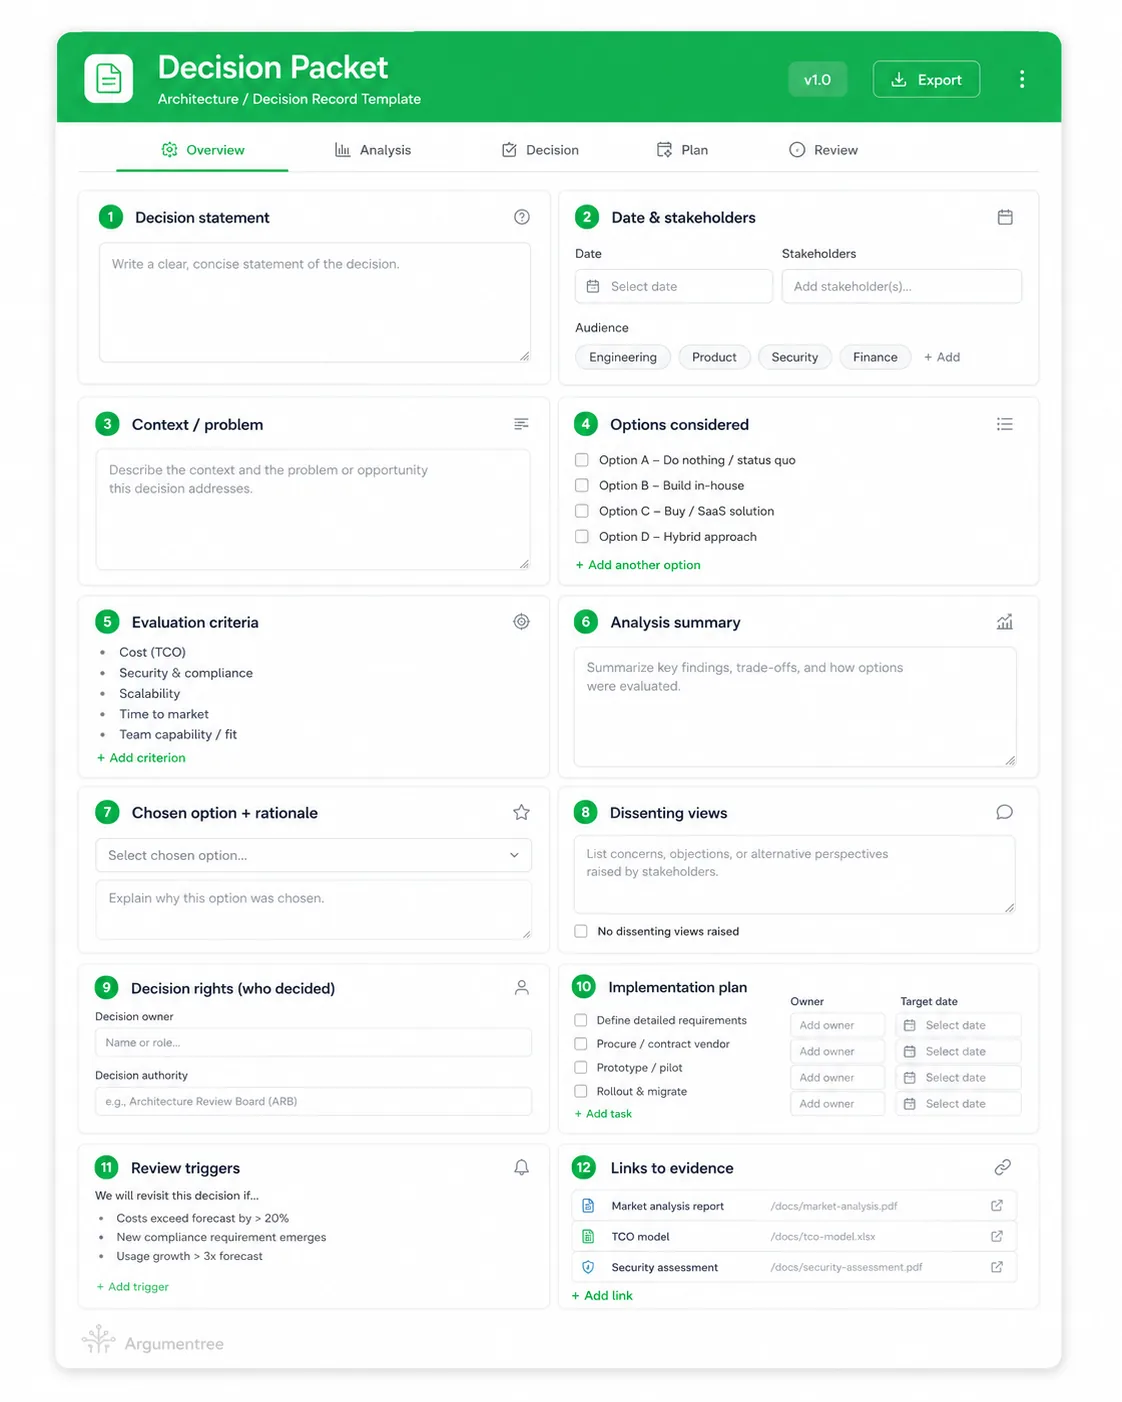Open Select date for Define detailed requirements
Image resolution: width=1122 pixels, height=1402 pixels.
coord(958,1025)
